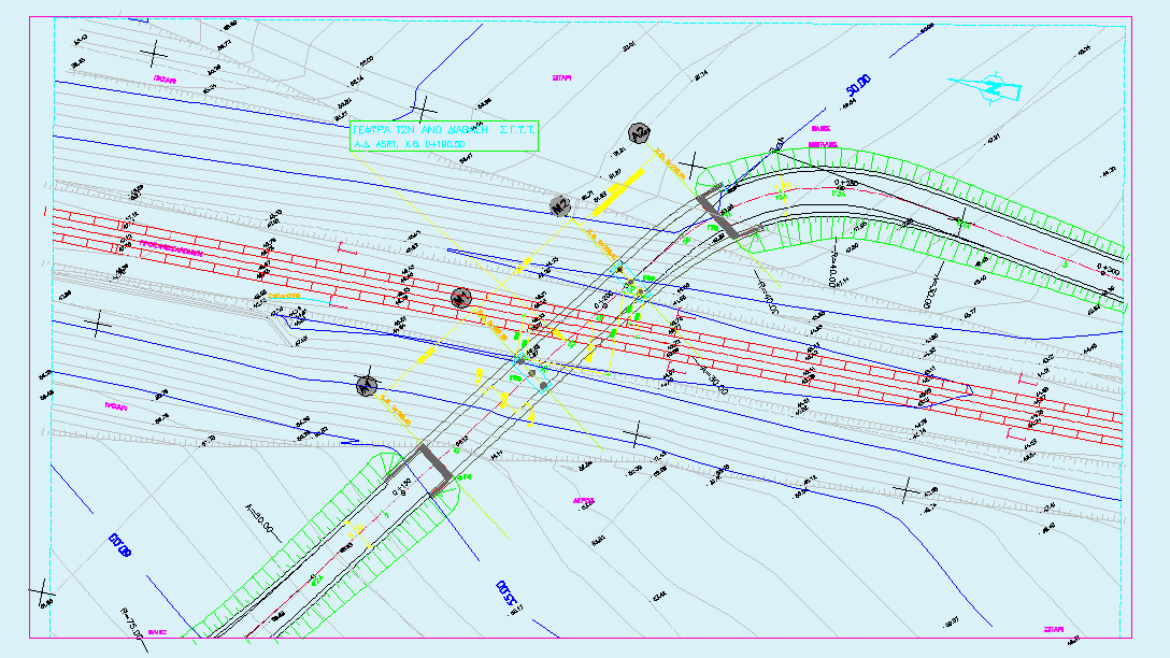Select the M2 pier circle marker
Image resolution: width=1170 pixels, height=658 pixels.
561,207
